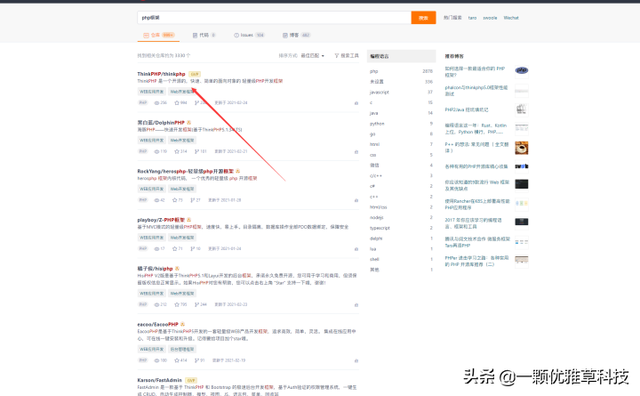Switch to the Issues tab

[x=249, y=35]
